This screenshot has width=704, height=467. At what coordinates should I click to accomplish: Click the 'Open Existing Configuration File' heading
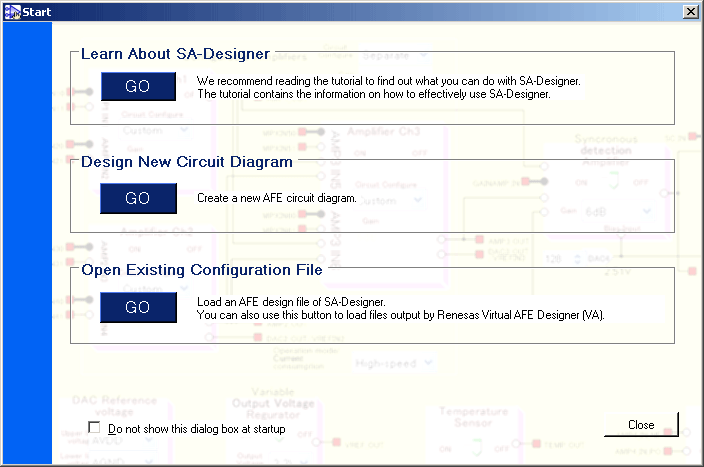click(202, 270)
